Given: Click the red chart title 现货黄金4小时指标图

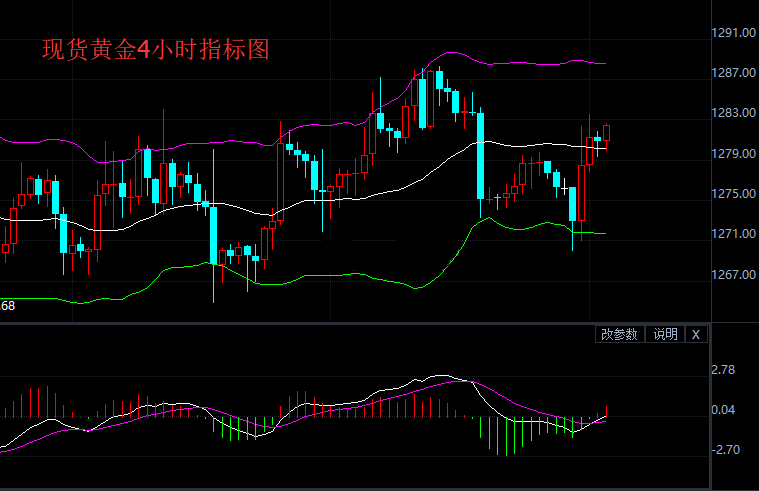Looking at the screenshot, I should pyautogui.click(x=155, y=49).
